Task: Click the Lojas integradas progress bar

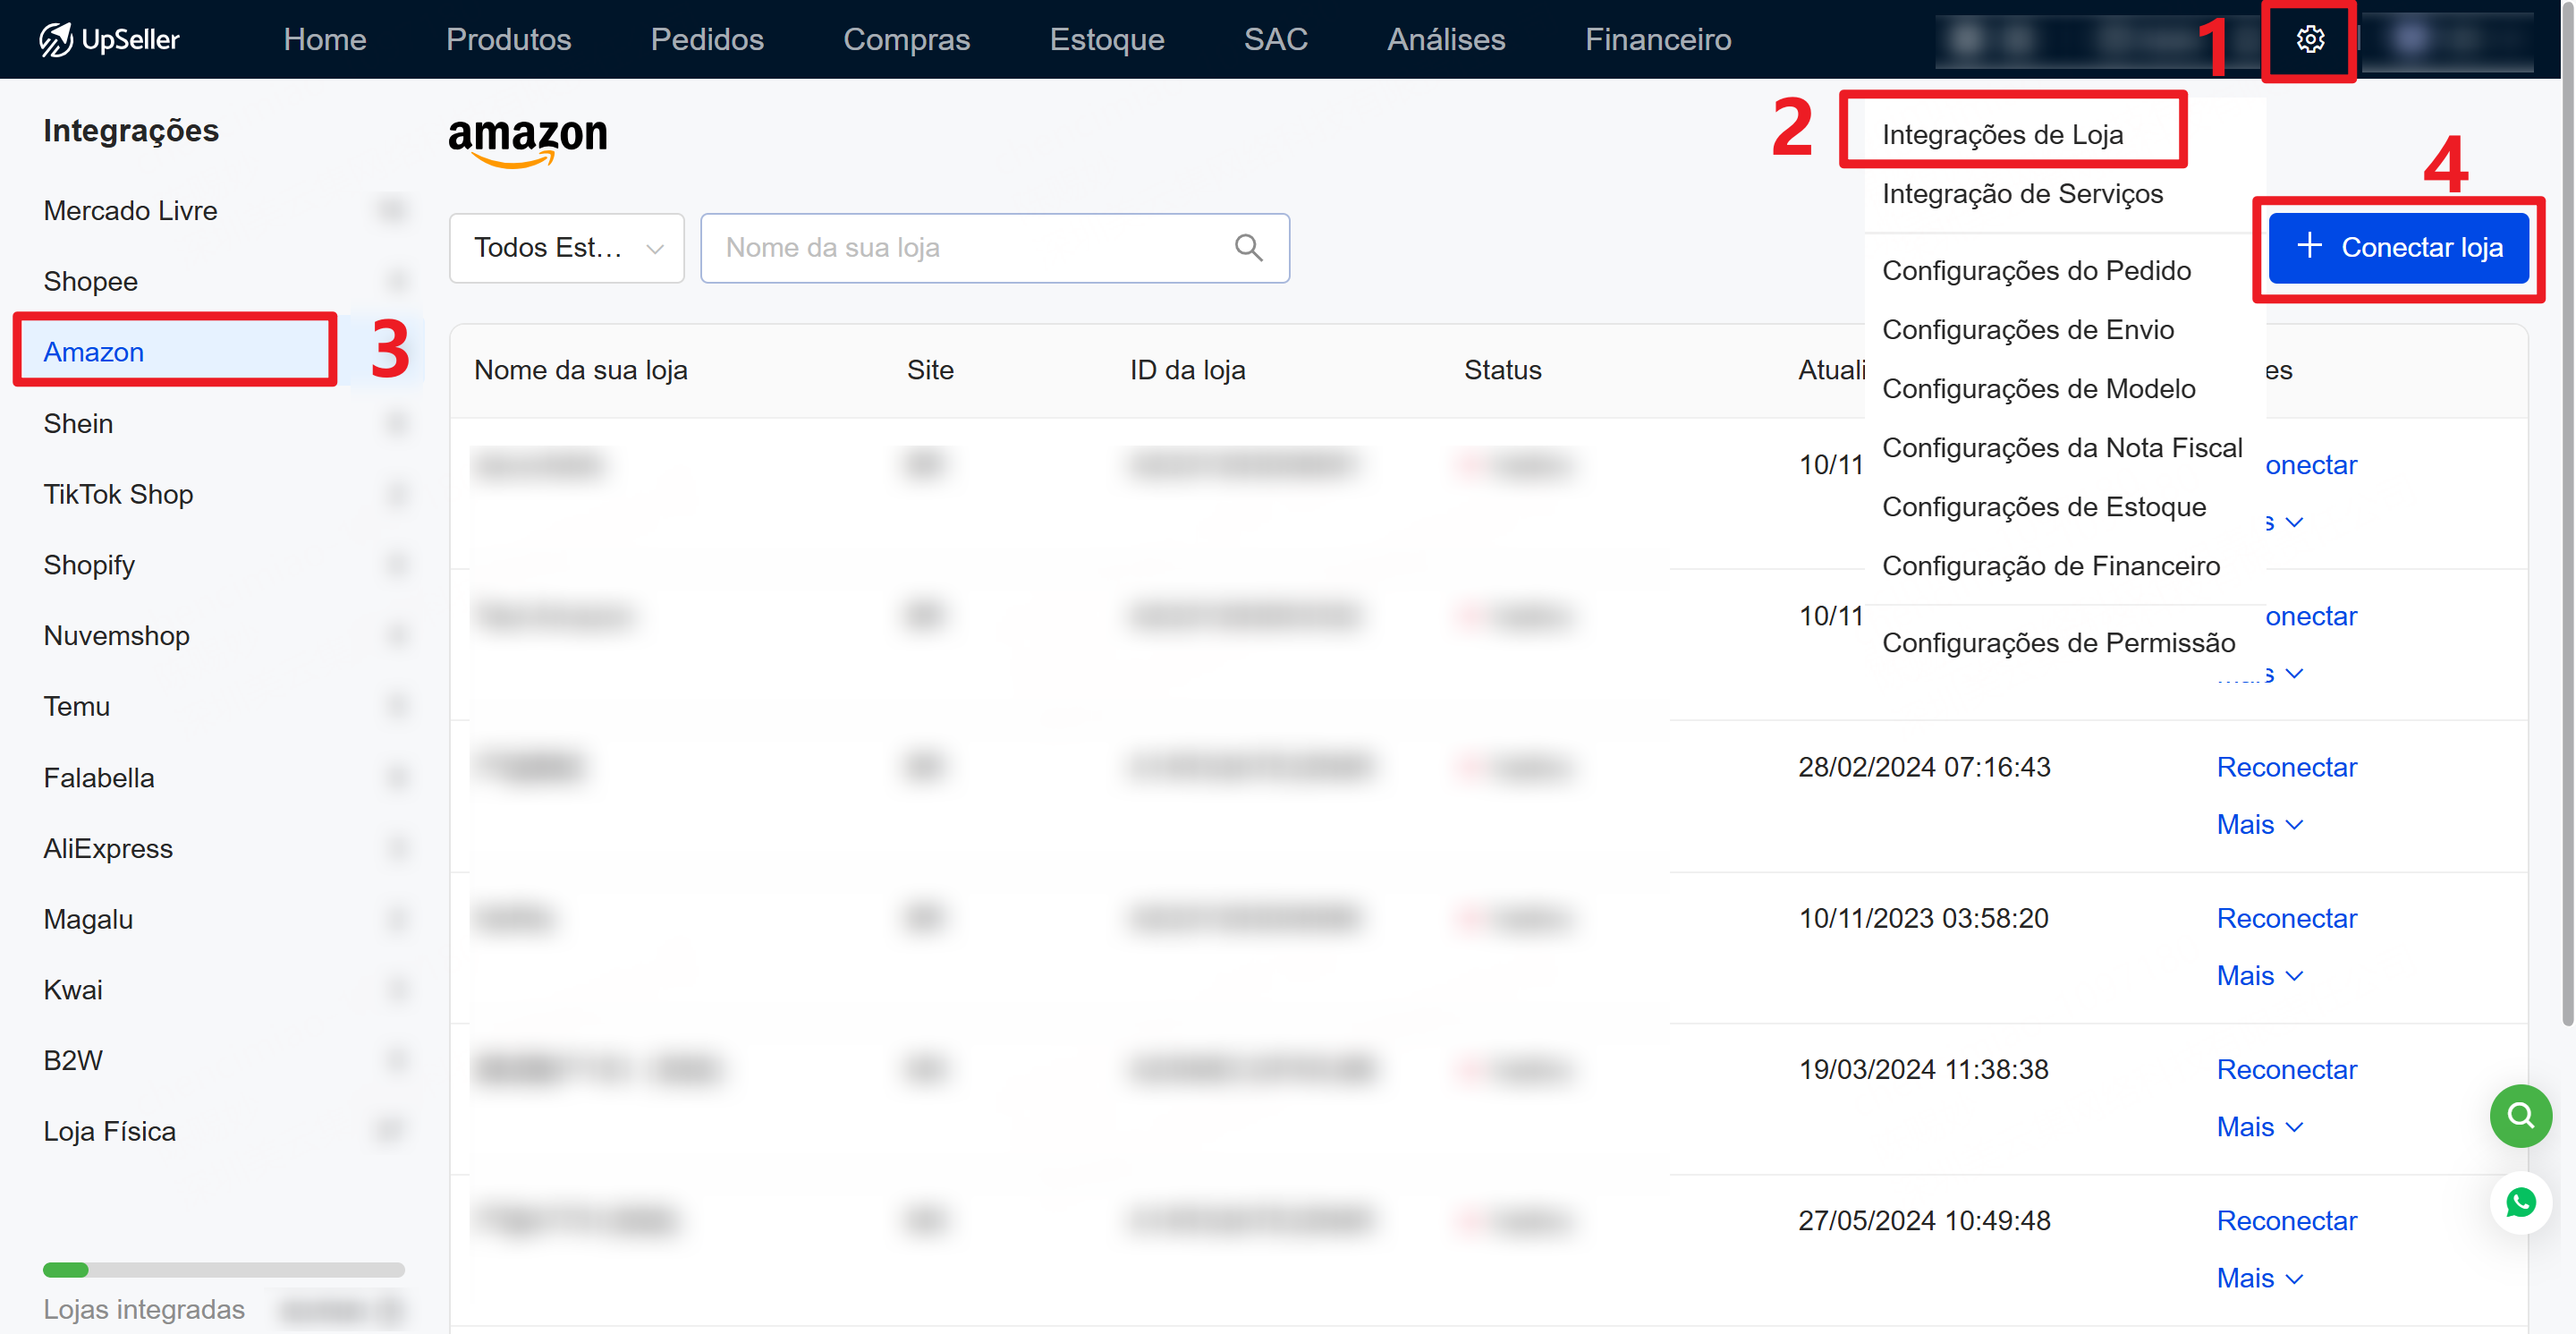Action: coord(223,1270)
